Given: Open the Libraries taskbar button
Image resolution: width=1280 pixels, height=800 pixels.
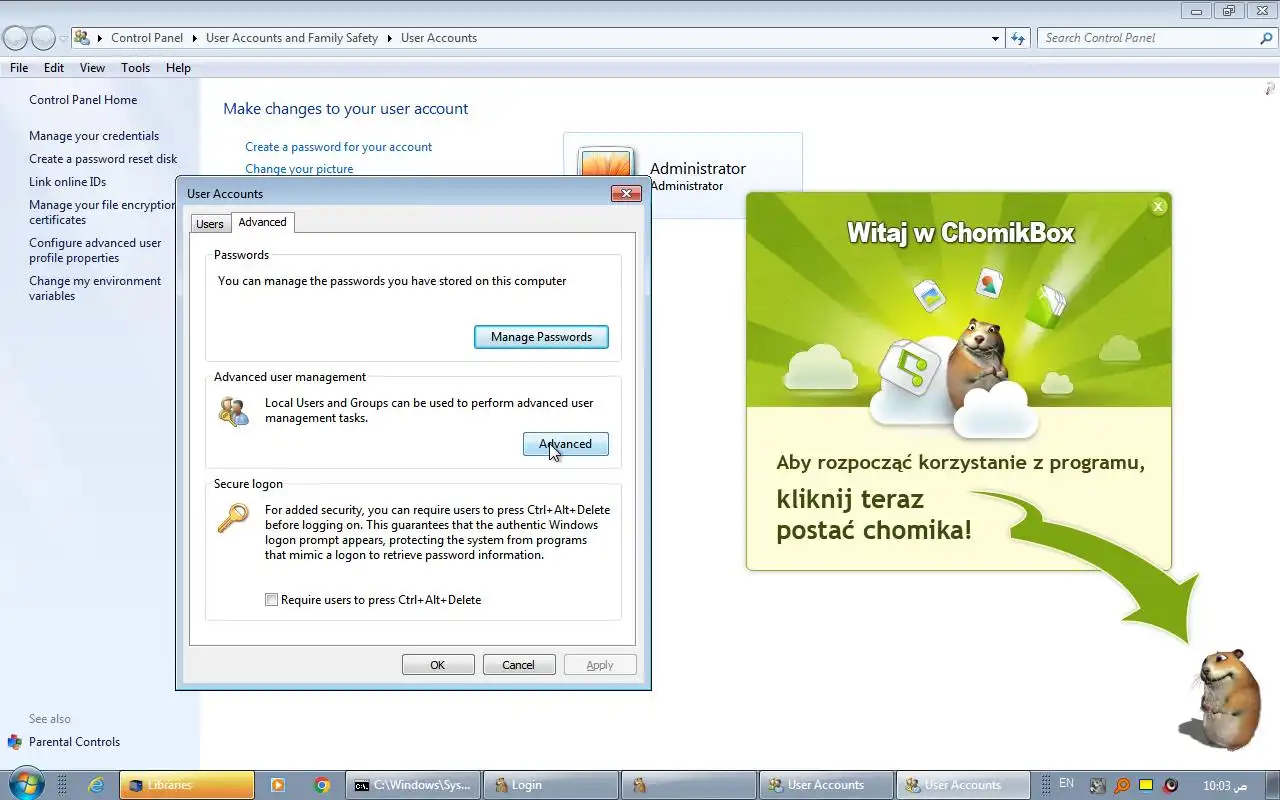Looking at the screenshot, I should click(187, 785).
